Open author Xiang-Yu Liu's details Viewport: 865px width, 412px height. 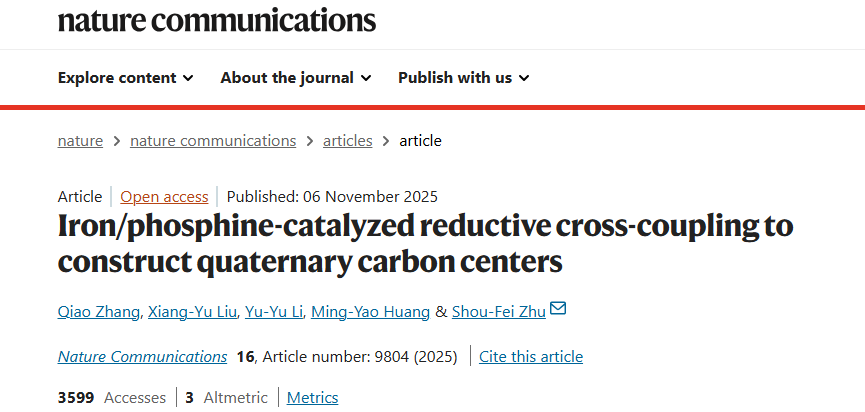[192, 312]
